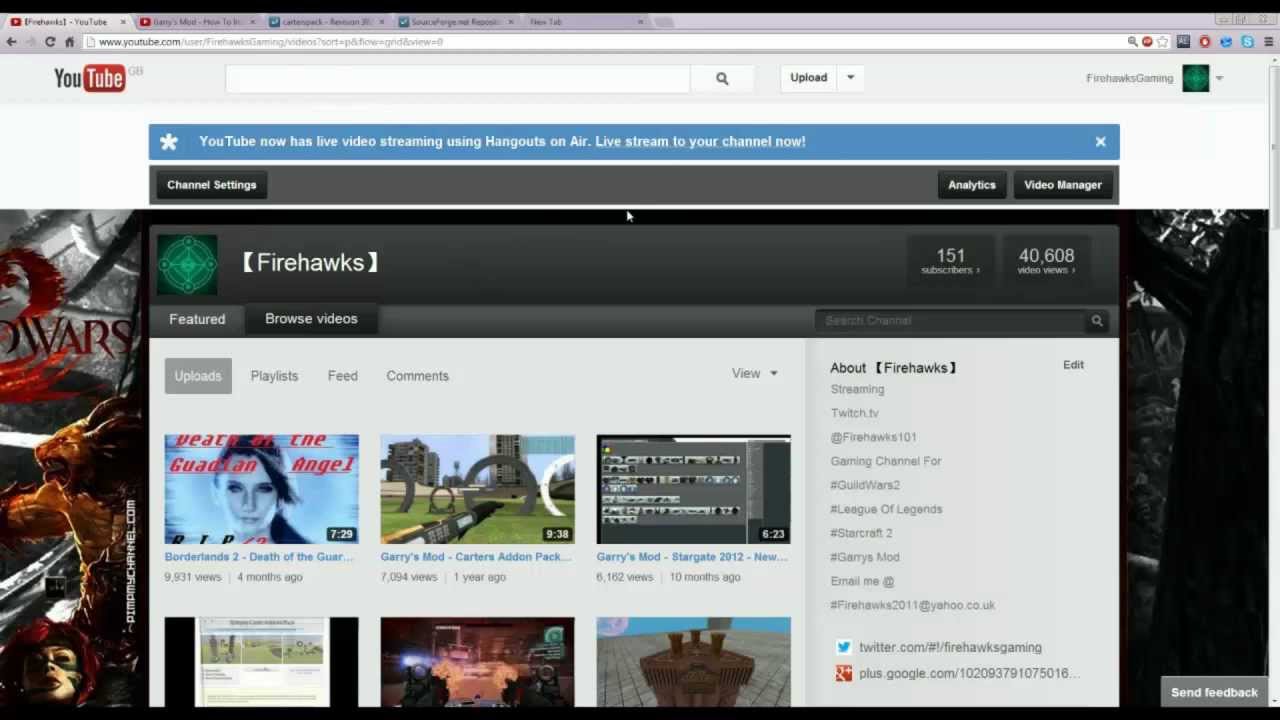Click the 151 subscribers counter
Screen dimensions: 1280x720
(x=950, y=261)
